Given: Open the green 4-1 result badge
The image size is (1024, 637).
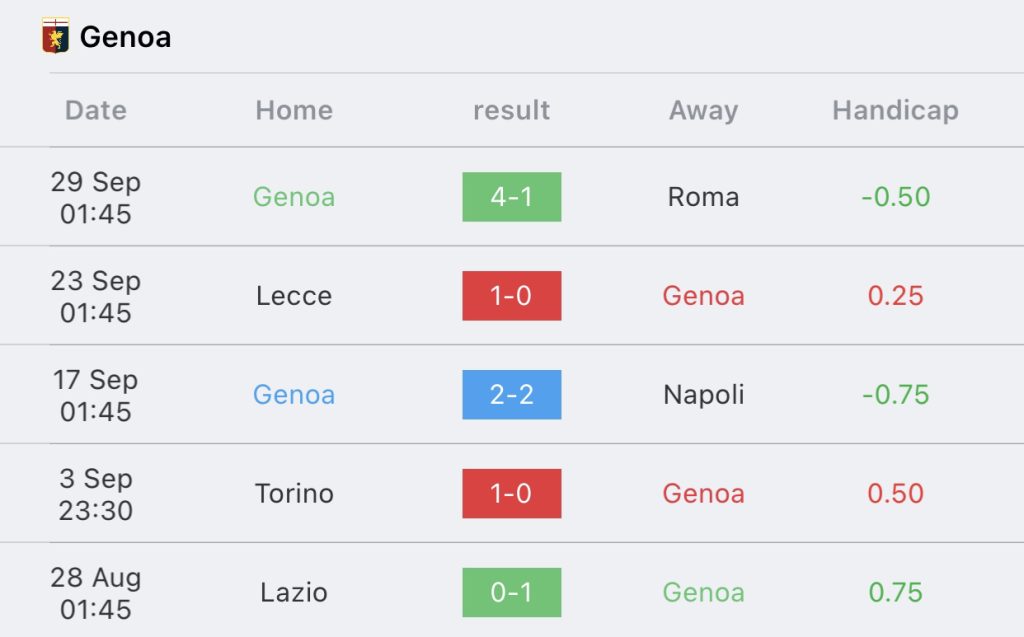Looking at the screenshot, I should [x=511, y=197].
